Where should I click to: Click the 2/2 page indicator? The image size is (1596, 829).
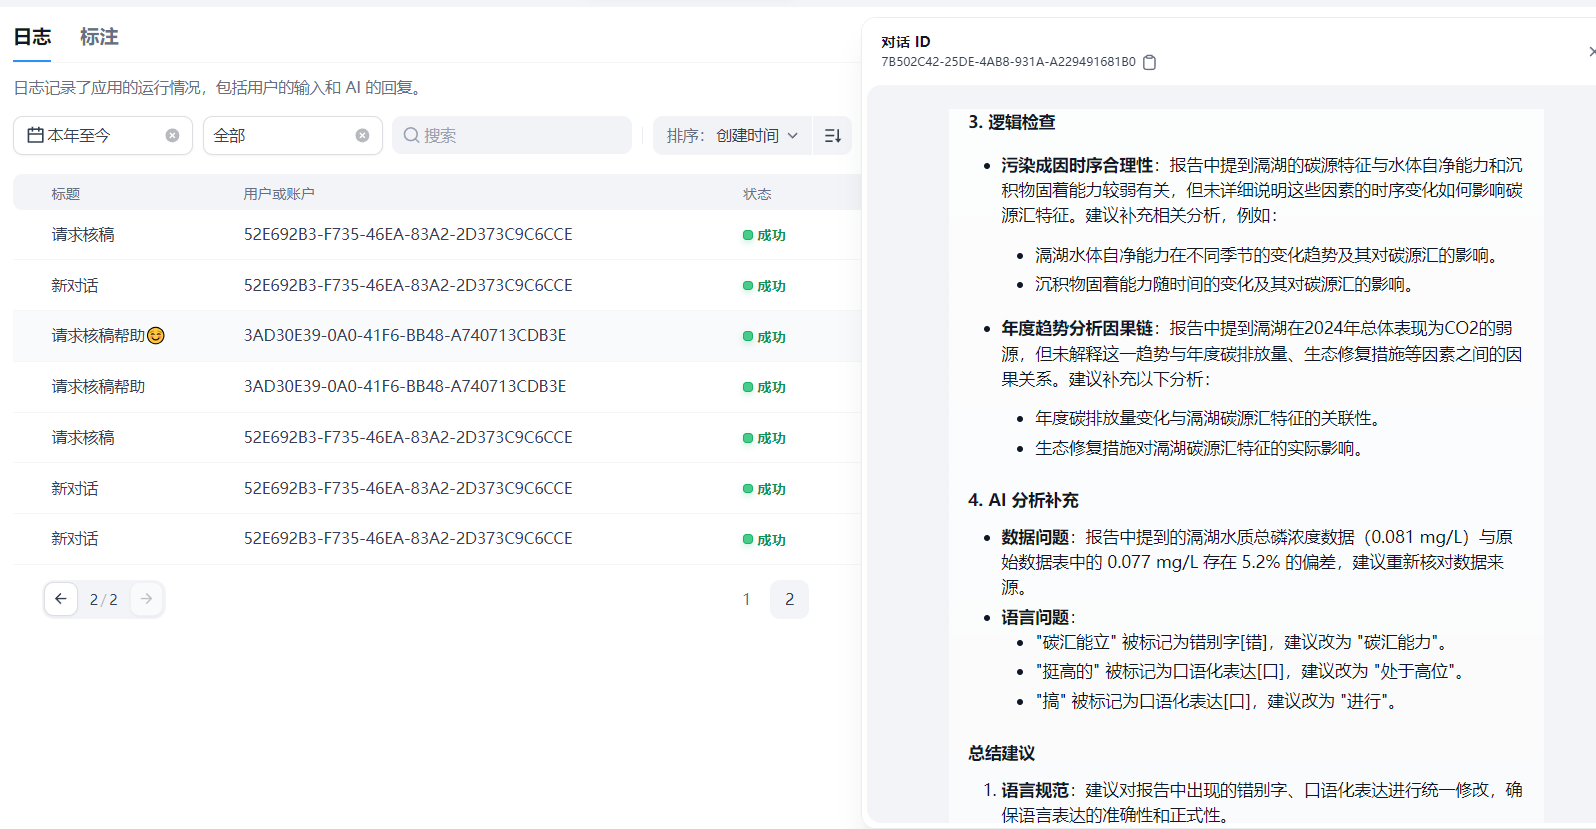(x=104, y=599)
